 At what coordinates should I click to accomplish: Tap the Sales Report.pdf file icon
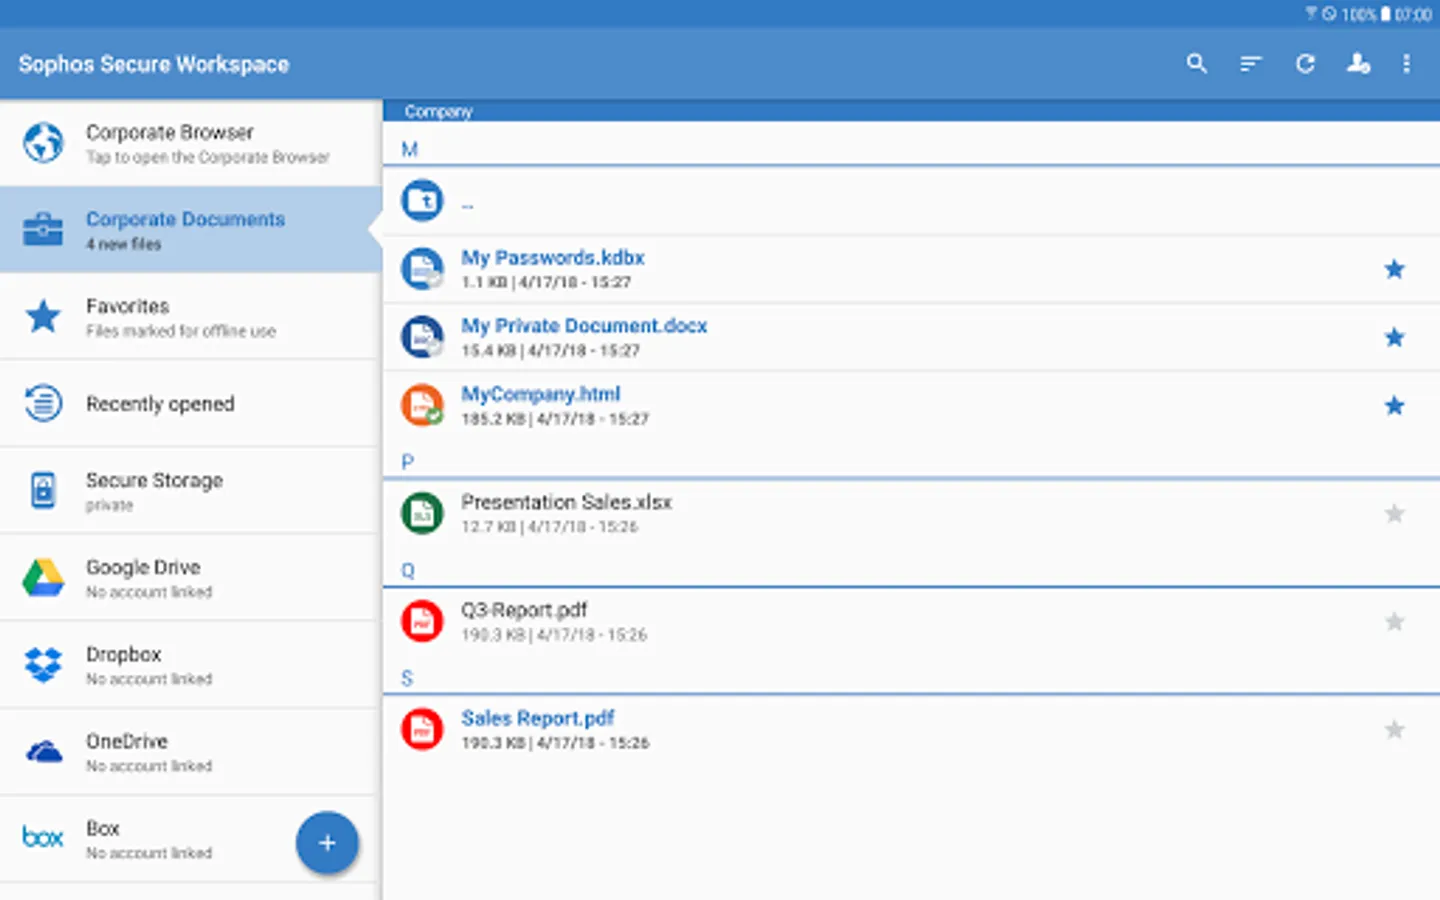tap(422, 729)
